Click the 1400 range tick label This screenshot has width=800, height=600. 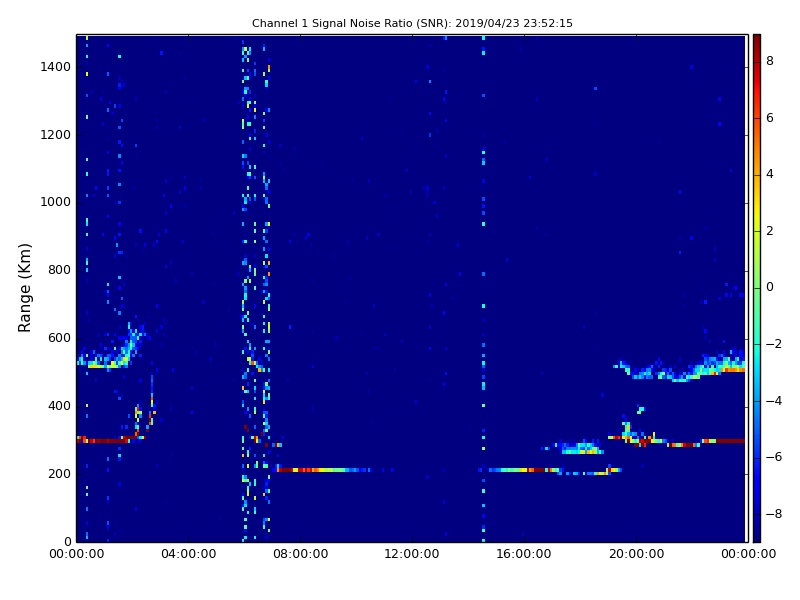56,67
